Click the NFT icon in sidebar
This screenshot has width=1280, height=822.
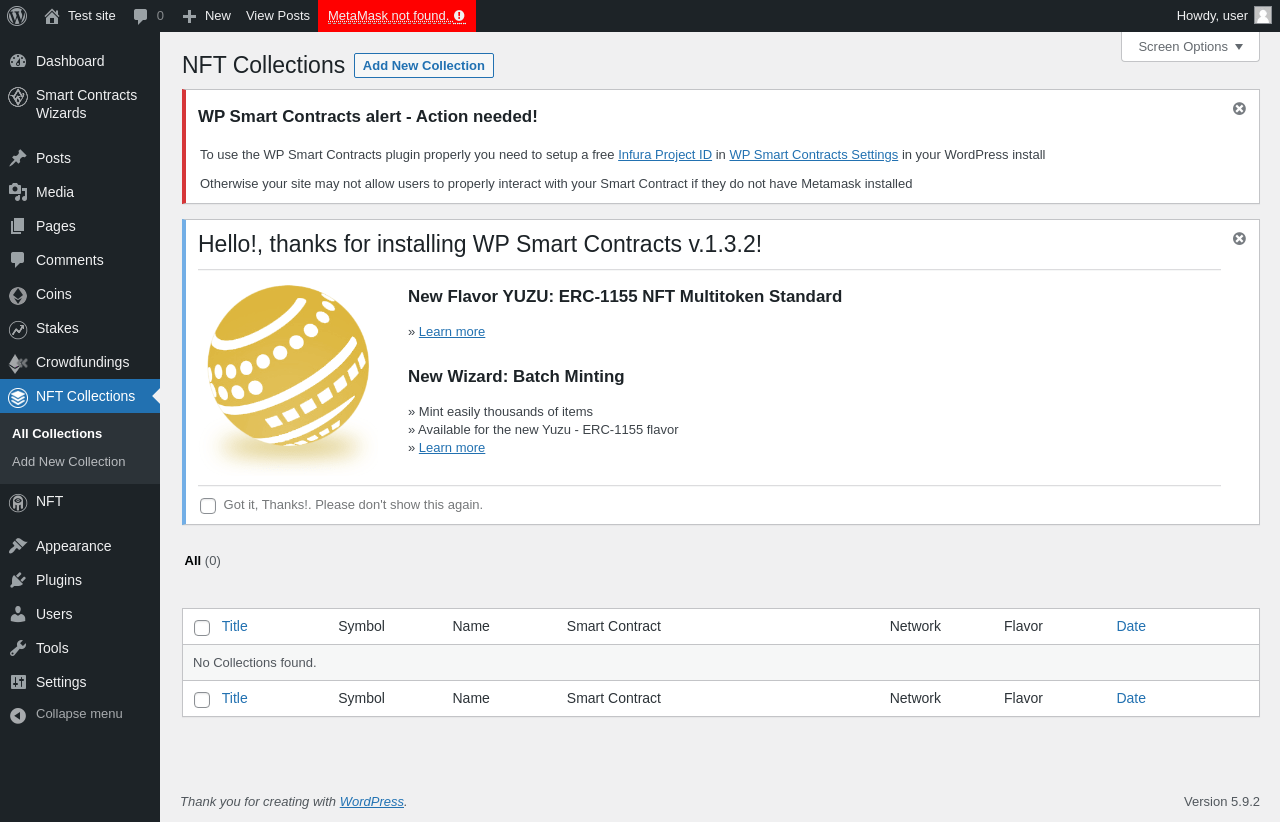(x=18, y=503)
